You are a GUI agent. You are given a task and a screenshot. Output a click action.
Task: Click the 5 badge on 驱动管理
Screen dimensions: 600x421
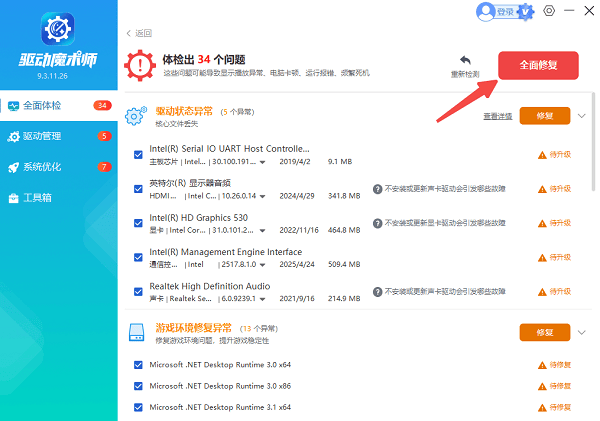click(x=104, y=136)
